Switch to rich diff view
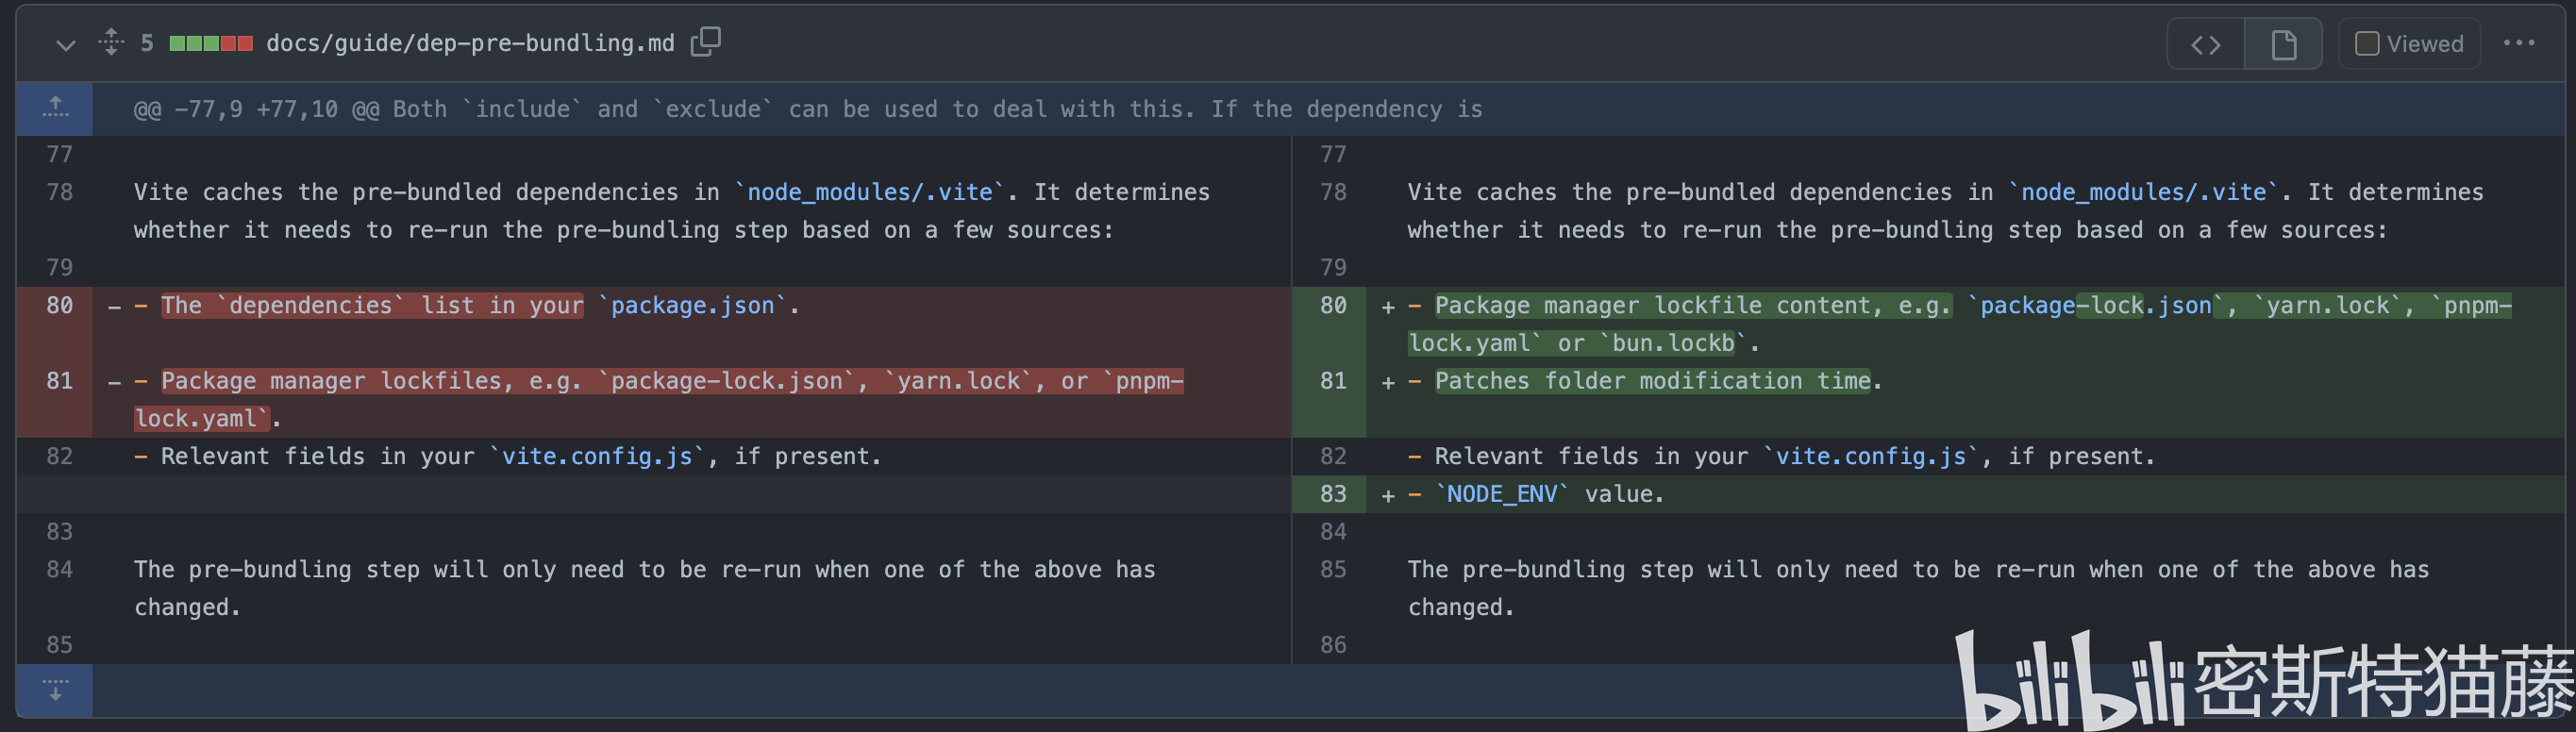2576x732 pixels. (x=2283, y=44)
